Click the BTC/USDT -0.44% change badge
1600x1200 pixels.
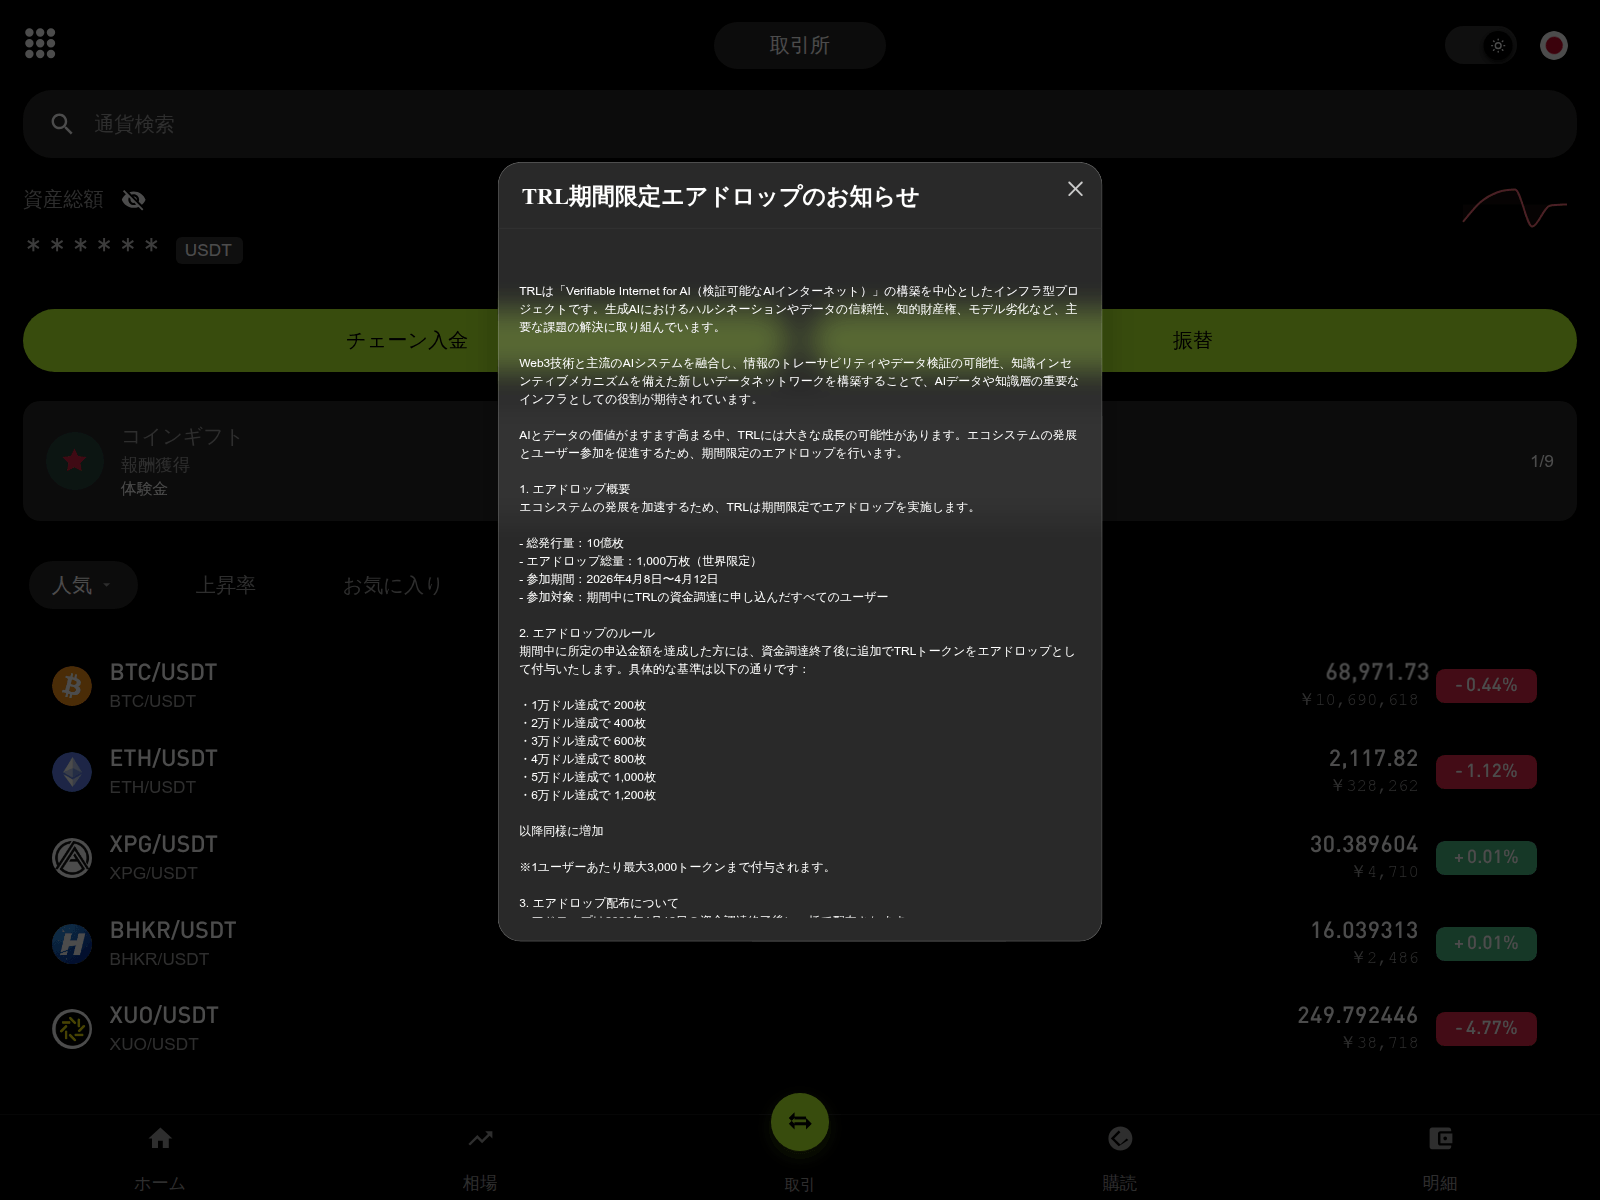pos(1486,686)
